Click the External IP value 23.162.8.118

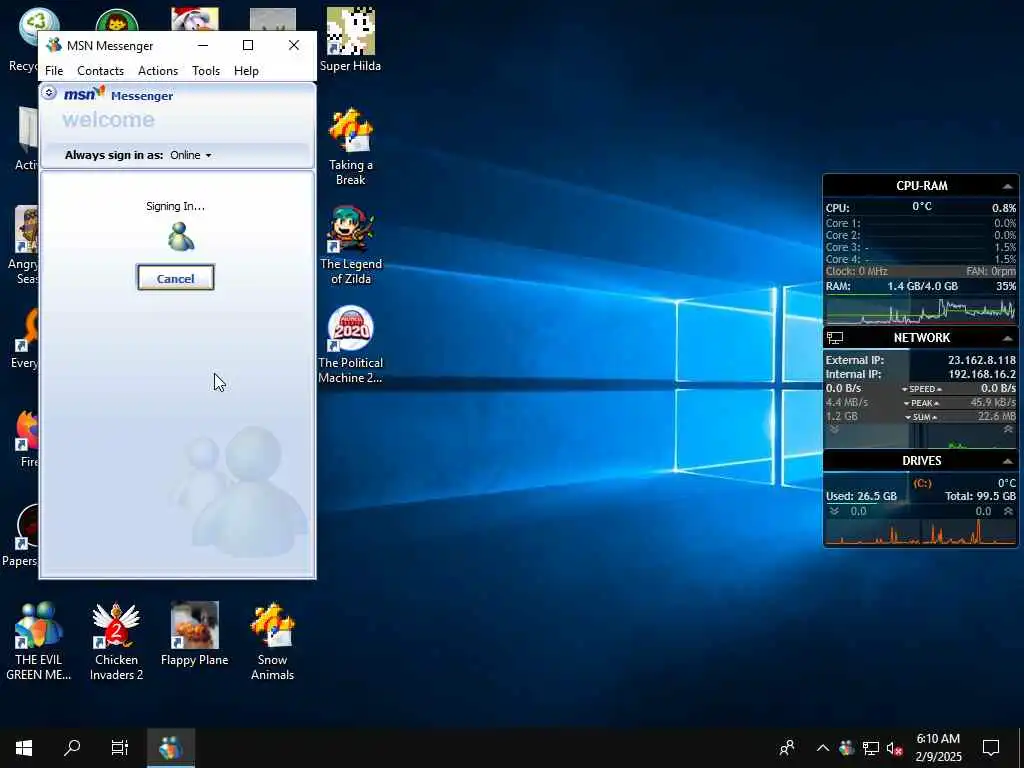point(982,360)
